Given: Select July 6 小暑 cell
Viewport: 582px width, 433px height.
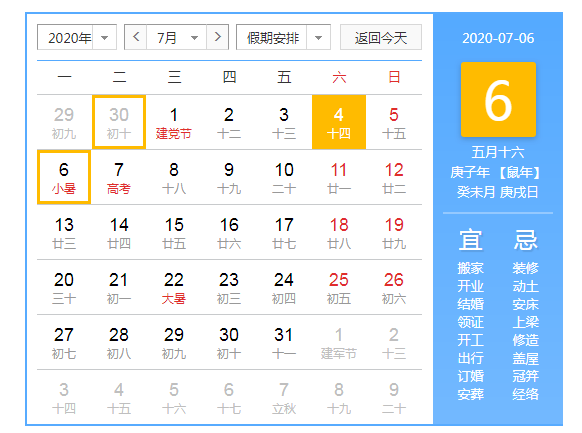Looking at the screenshot, I should [64, 177].
